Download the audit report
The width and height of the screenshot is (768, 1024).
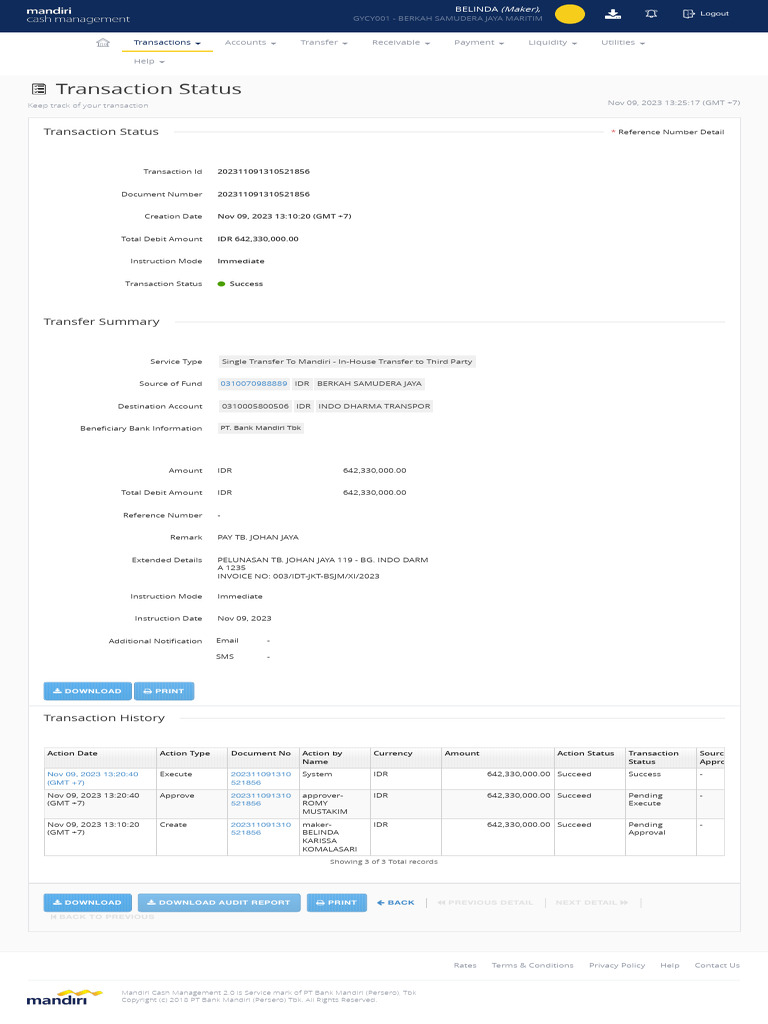pos(219,903)
